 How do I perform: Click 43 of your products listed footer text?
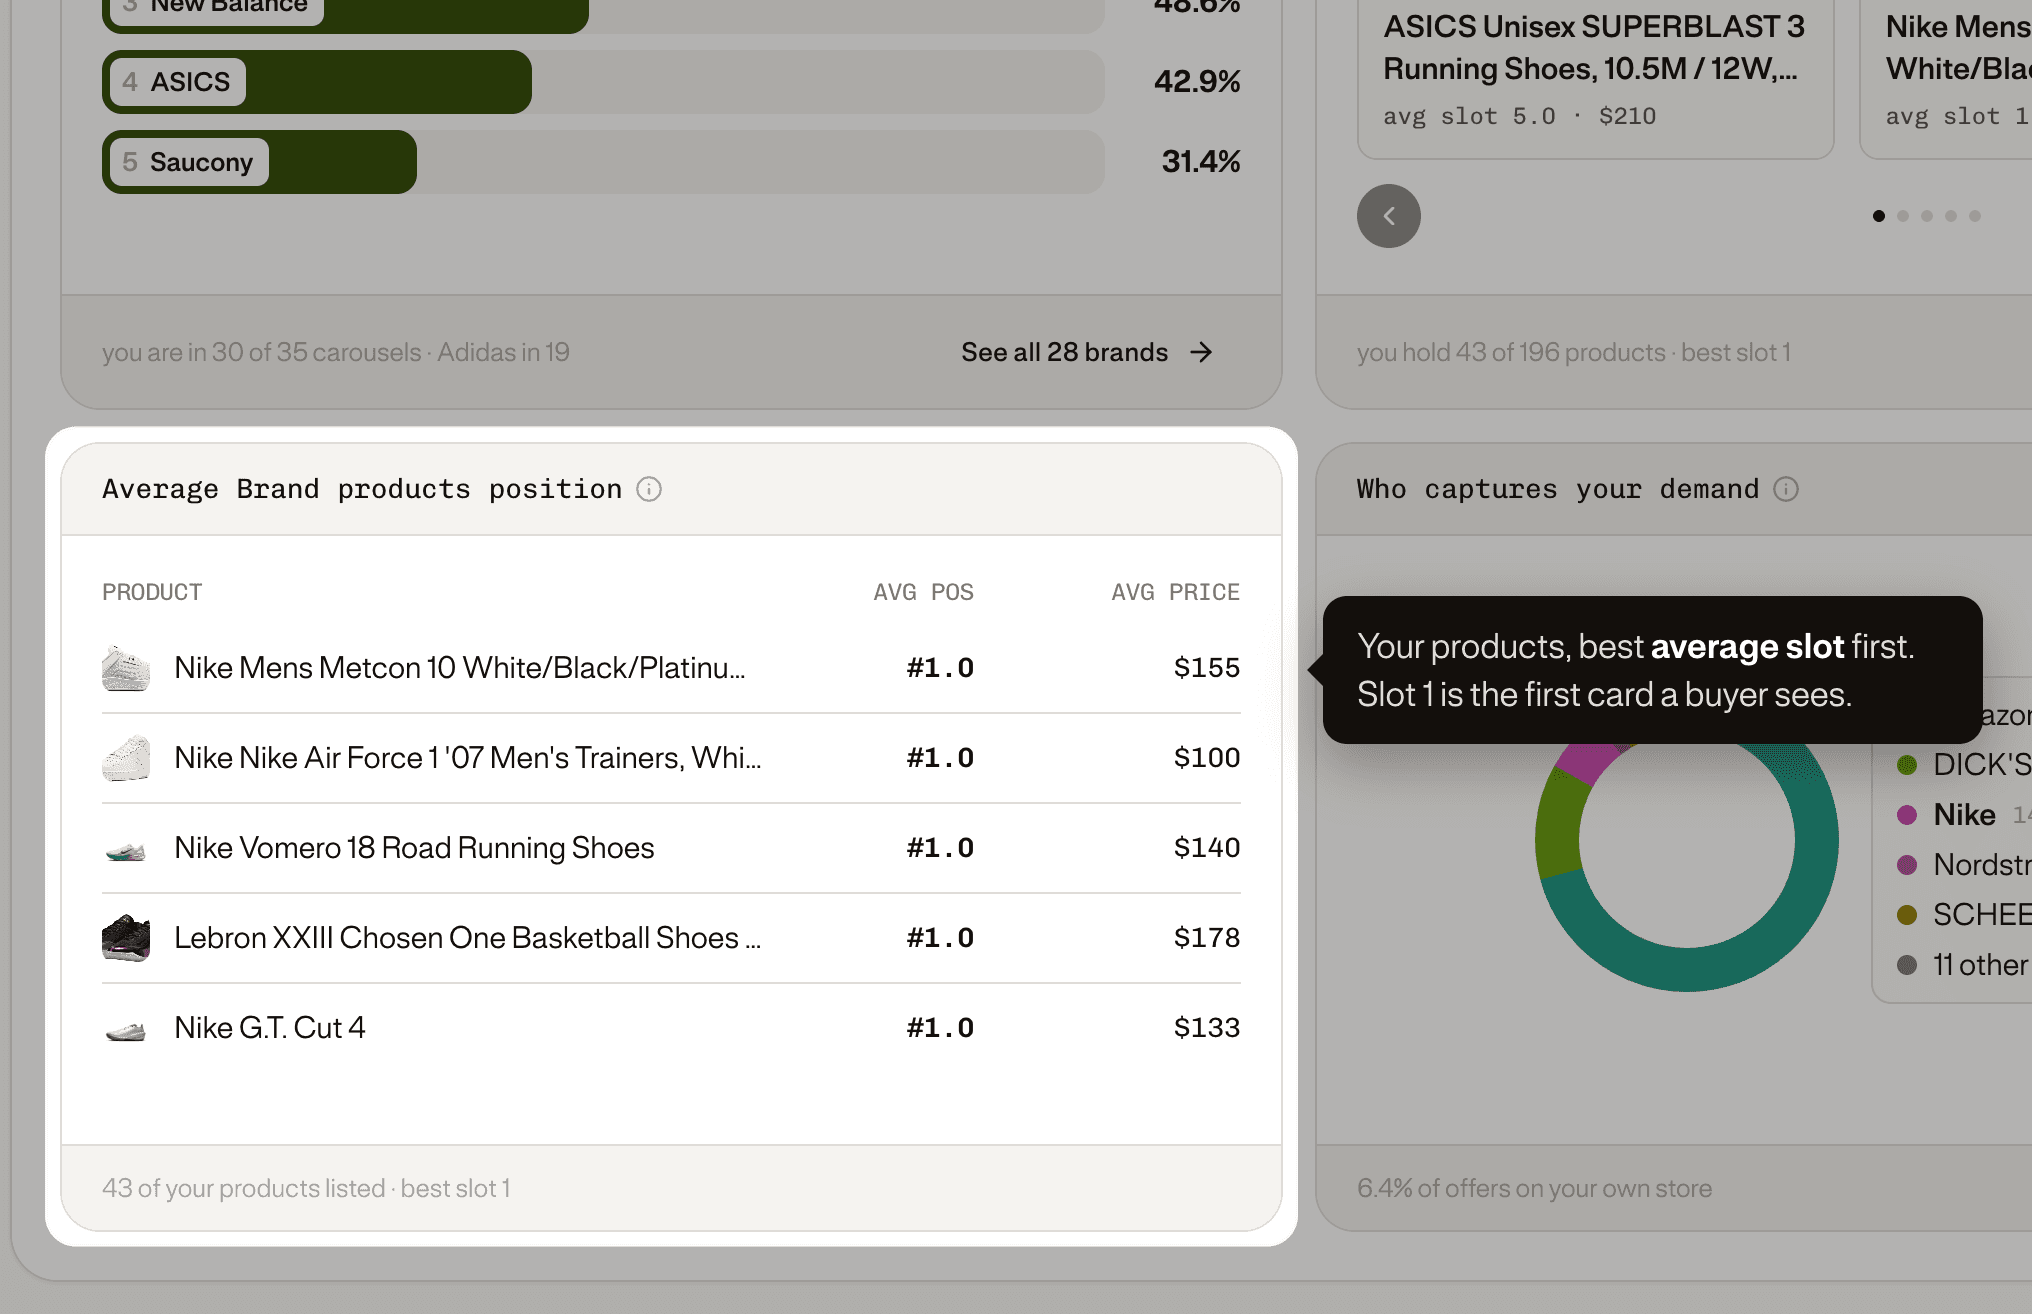306,1188
